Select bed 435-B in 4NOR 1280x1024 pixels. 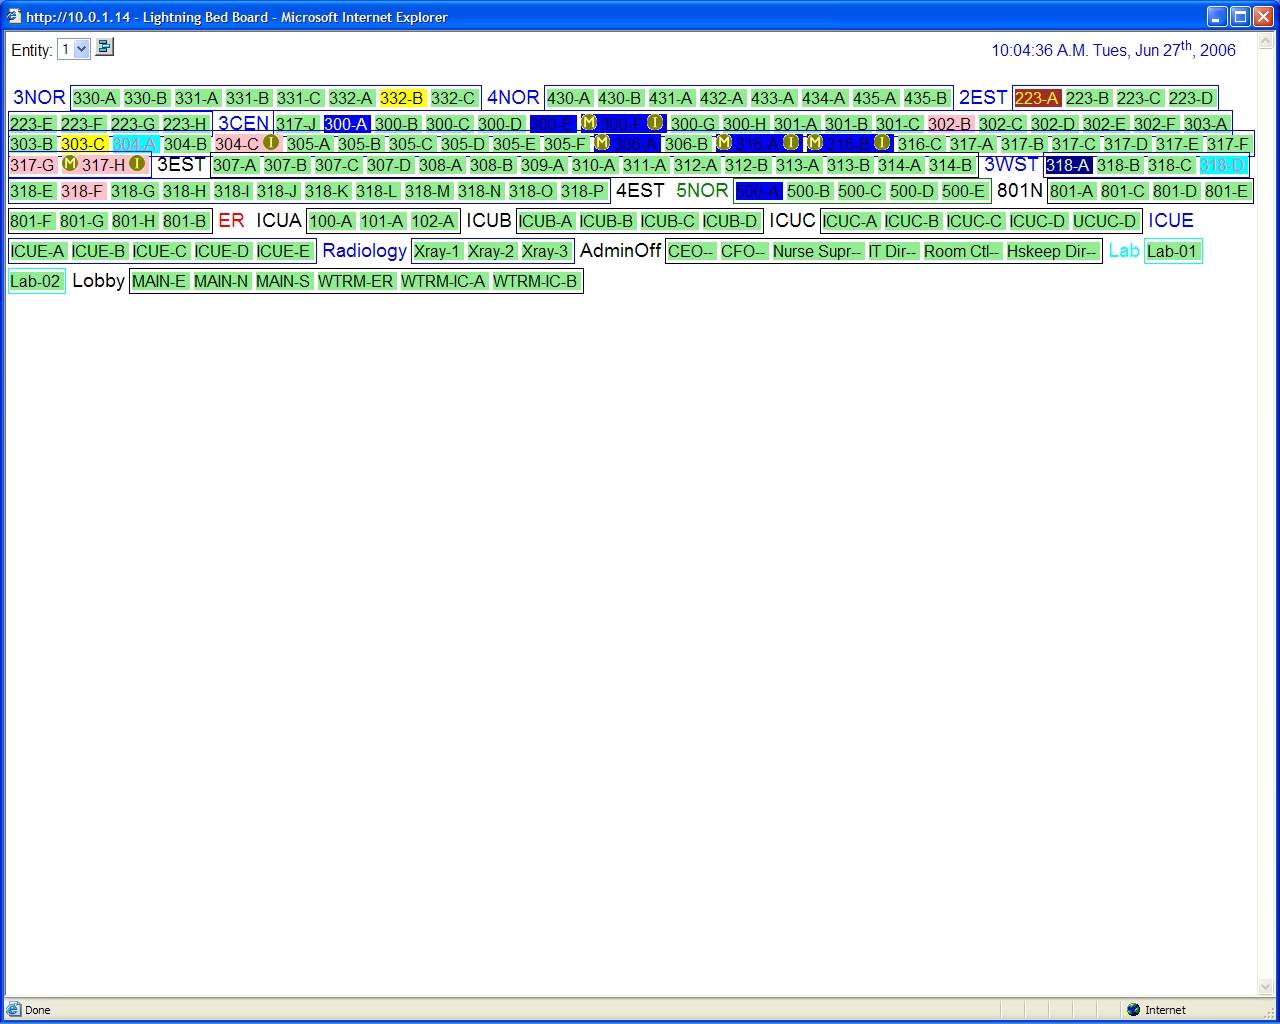pos(926,98)
